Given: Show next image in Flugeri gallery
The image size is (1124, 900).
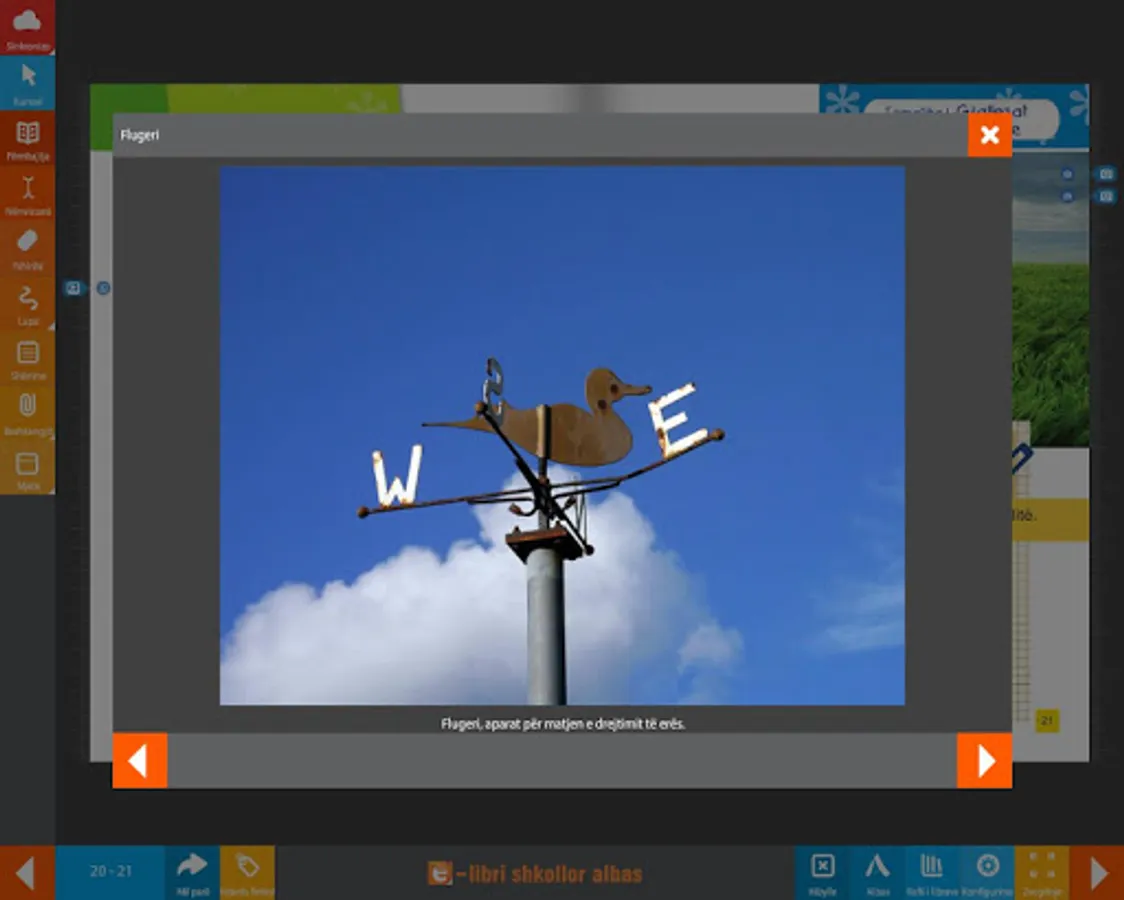Looking at the screenshot, I should pyautogui.click(x=984, y=760).
